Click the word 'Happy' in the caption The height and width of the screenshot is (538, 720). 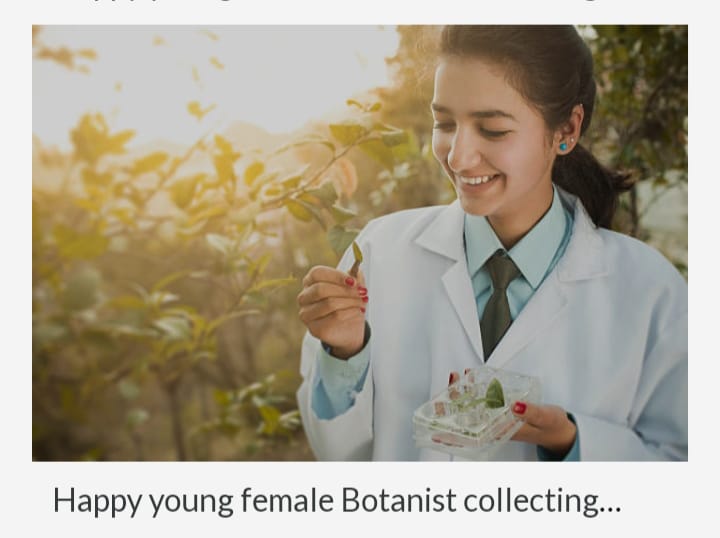pyautogui.click(x=97, y=501)
